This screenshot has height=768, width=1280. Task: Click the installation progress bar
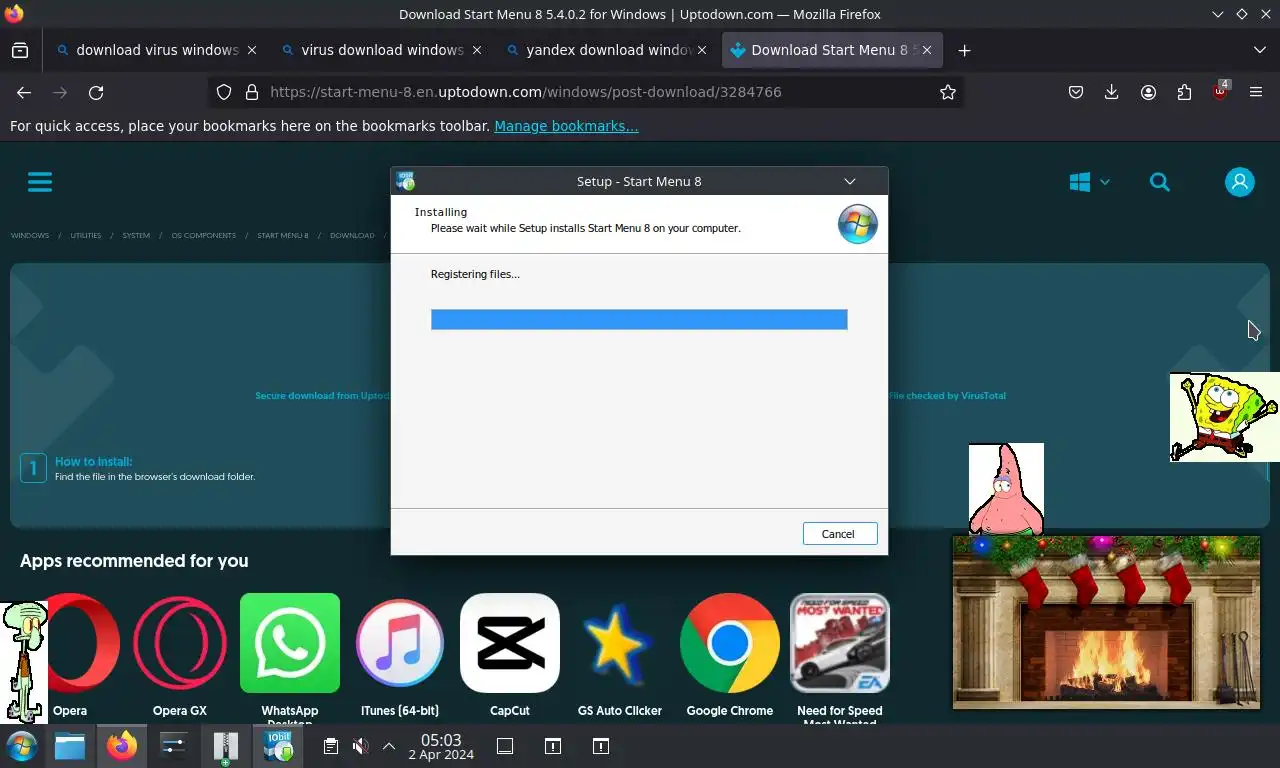[x=639, y=319]
